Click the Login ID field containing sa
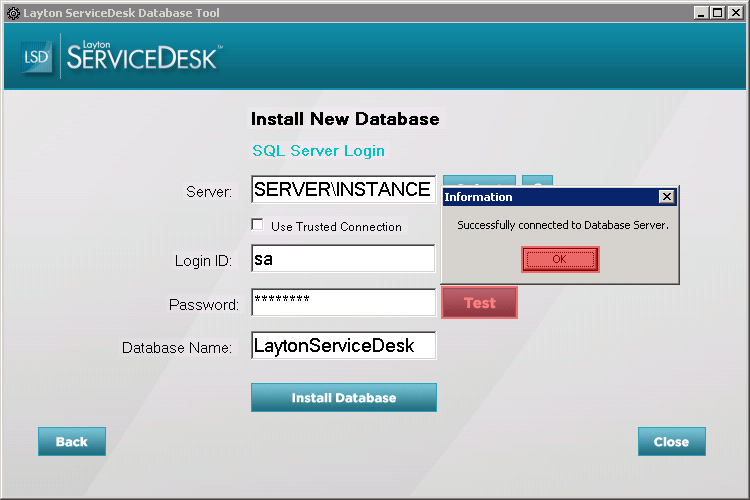 point(343,259)
